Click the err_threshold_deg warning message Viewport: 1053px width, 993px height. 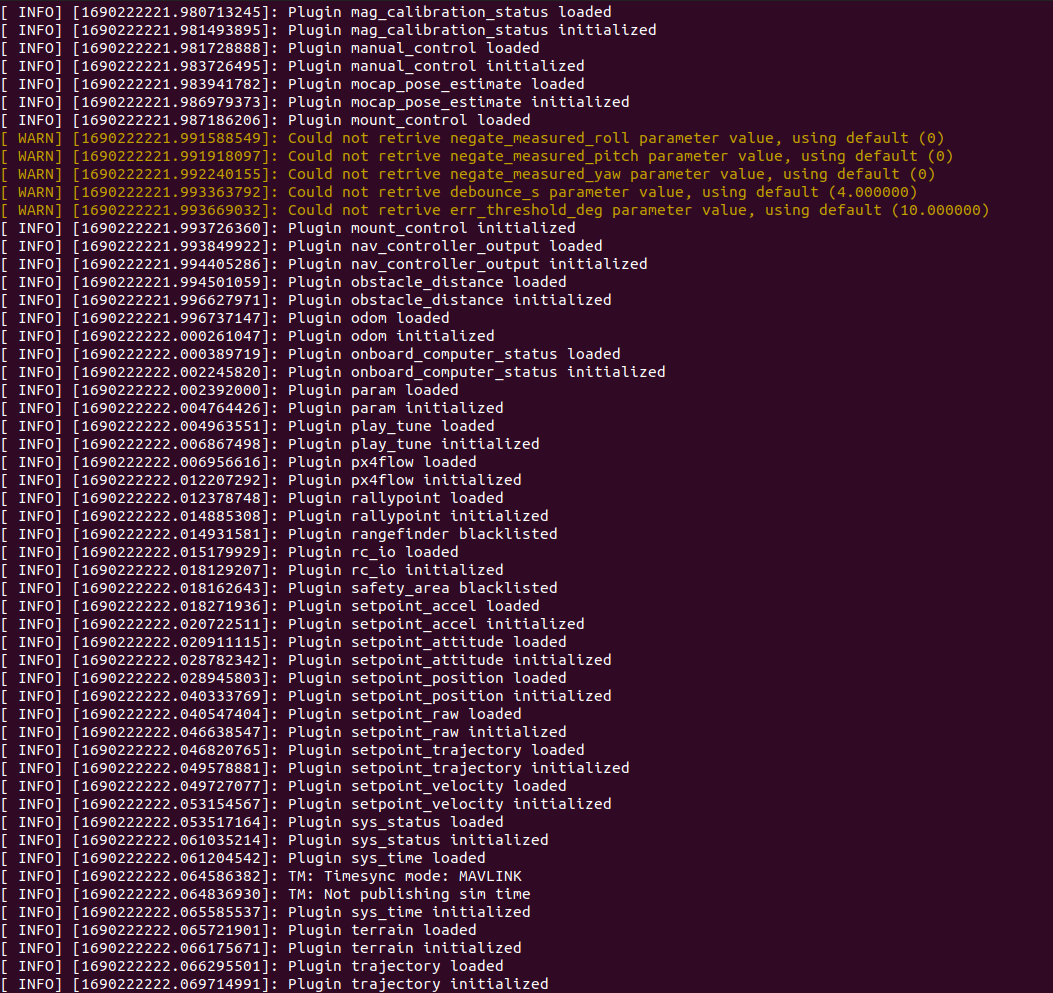point(638,210)
